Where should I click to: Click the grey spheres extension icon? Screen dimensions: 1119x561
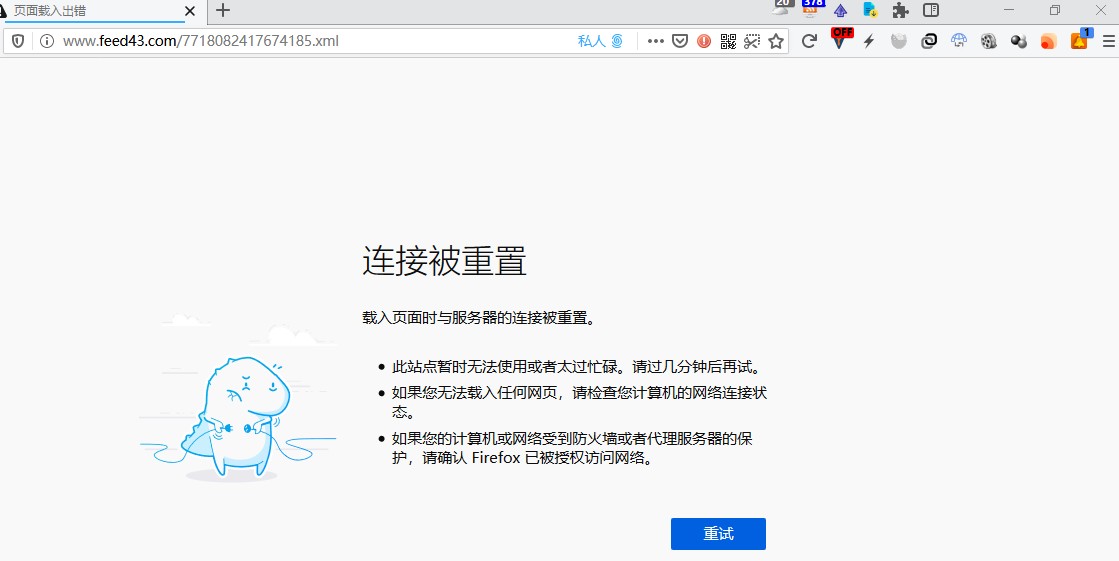(x=1018, y=41)
